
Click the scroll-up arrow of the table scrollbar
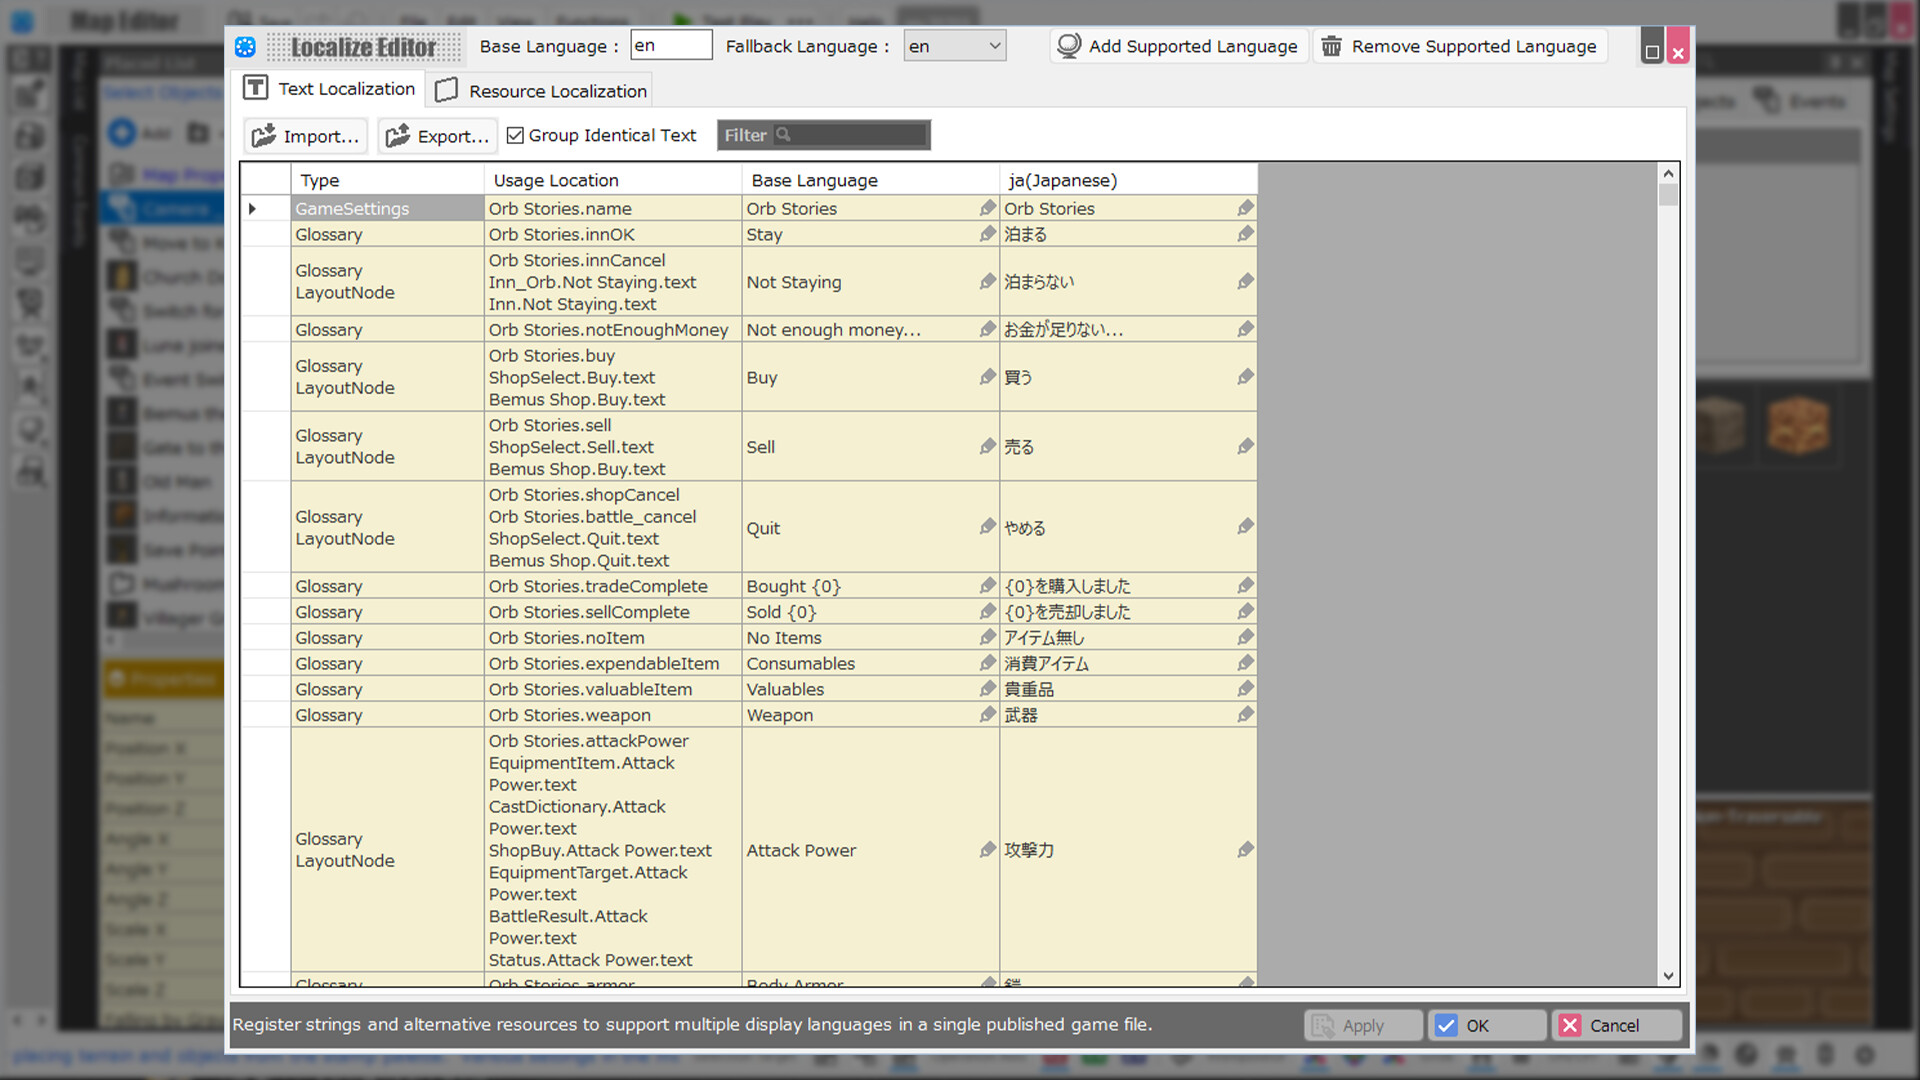pos(1667,172)
